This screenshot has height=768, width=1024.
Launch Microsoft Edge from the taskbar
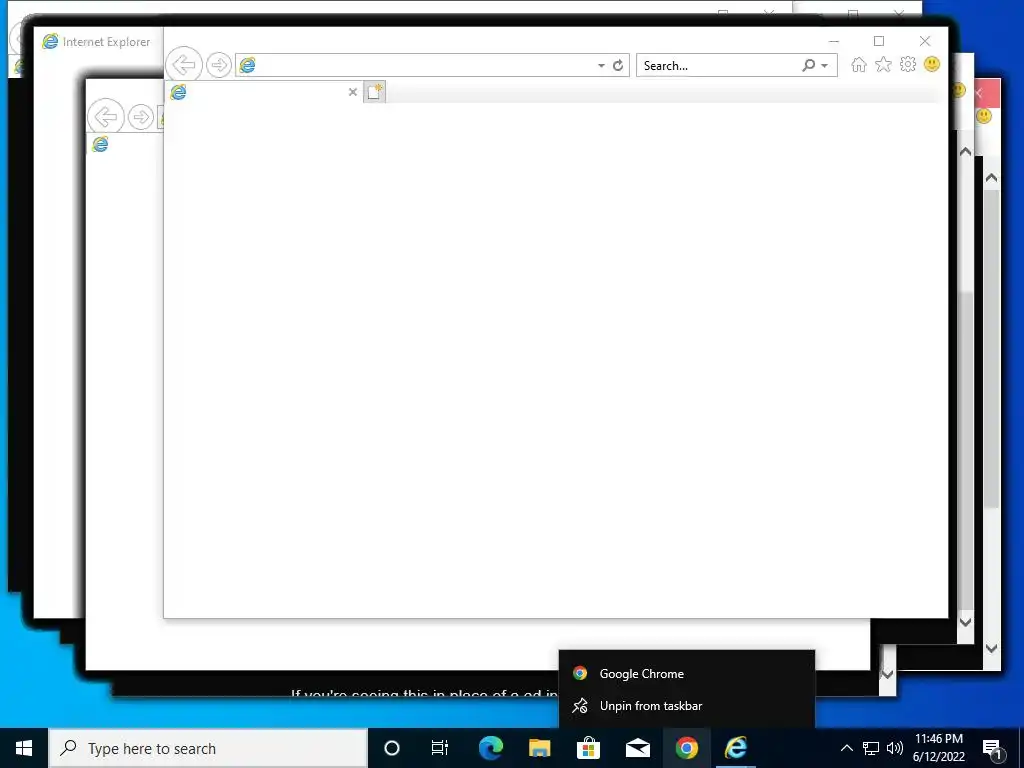[490, 748]
